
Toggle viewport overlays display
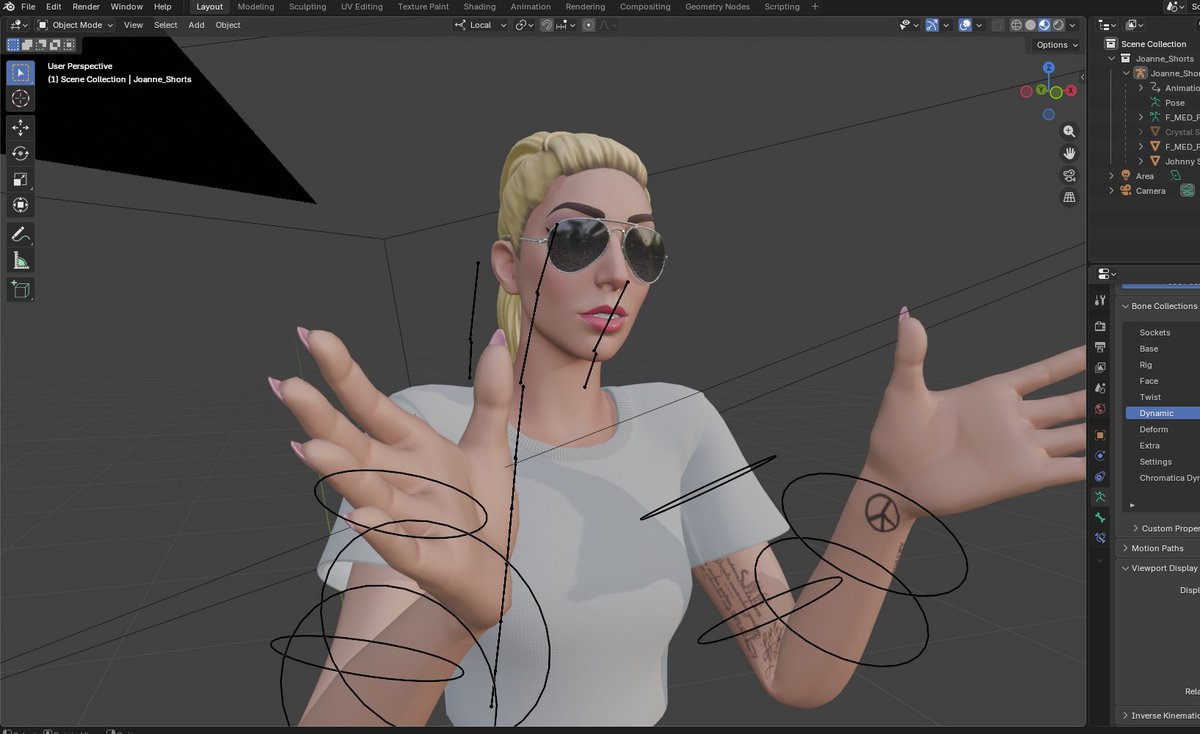964,25
